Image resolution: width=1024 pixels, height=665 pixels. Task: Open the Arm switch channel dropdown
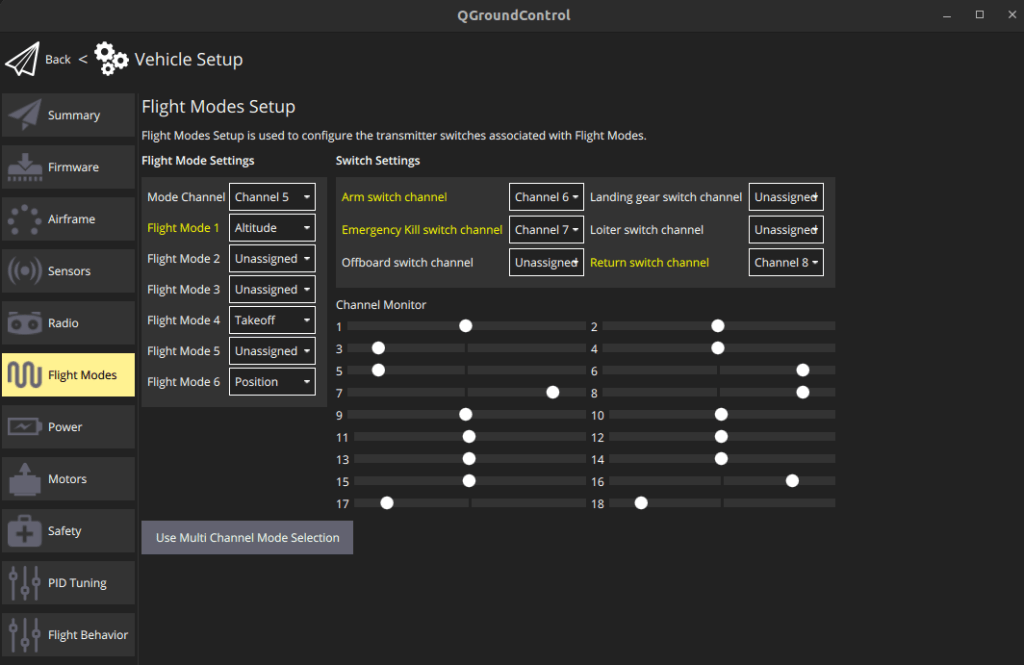click(546, 198)
